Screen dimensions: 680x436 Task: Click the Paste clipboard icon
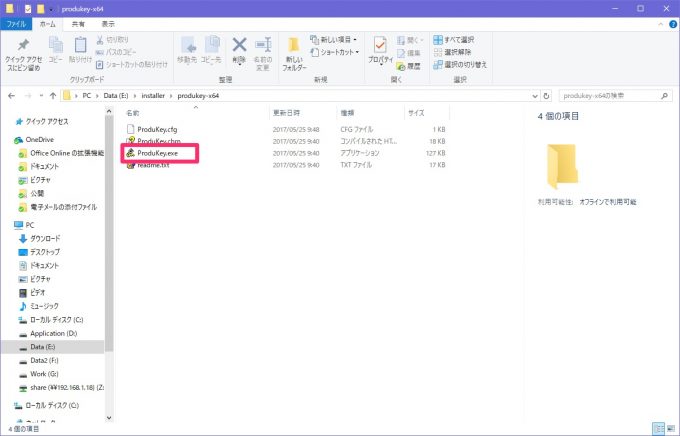(x=80, y=50)
